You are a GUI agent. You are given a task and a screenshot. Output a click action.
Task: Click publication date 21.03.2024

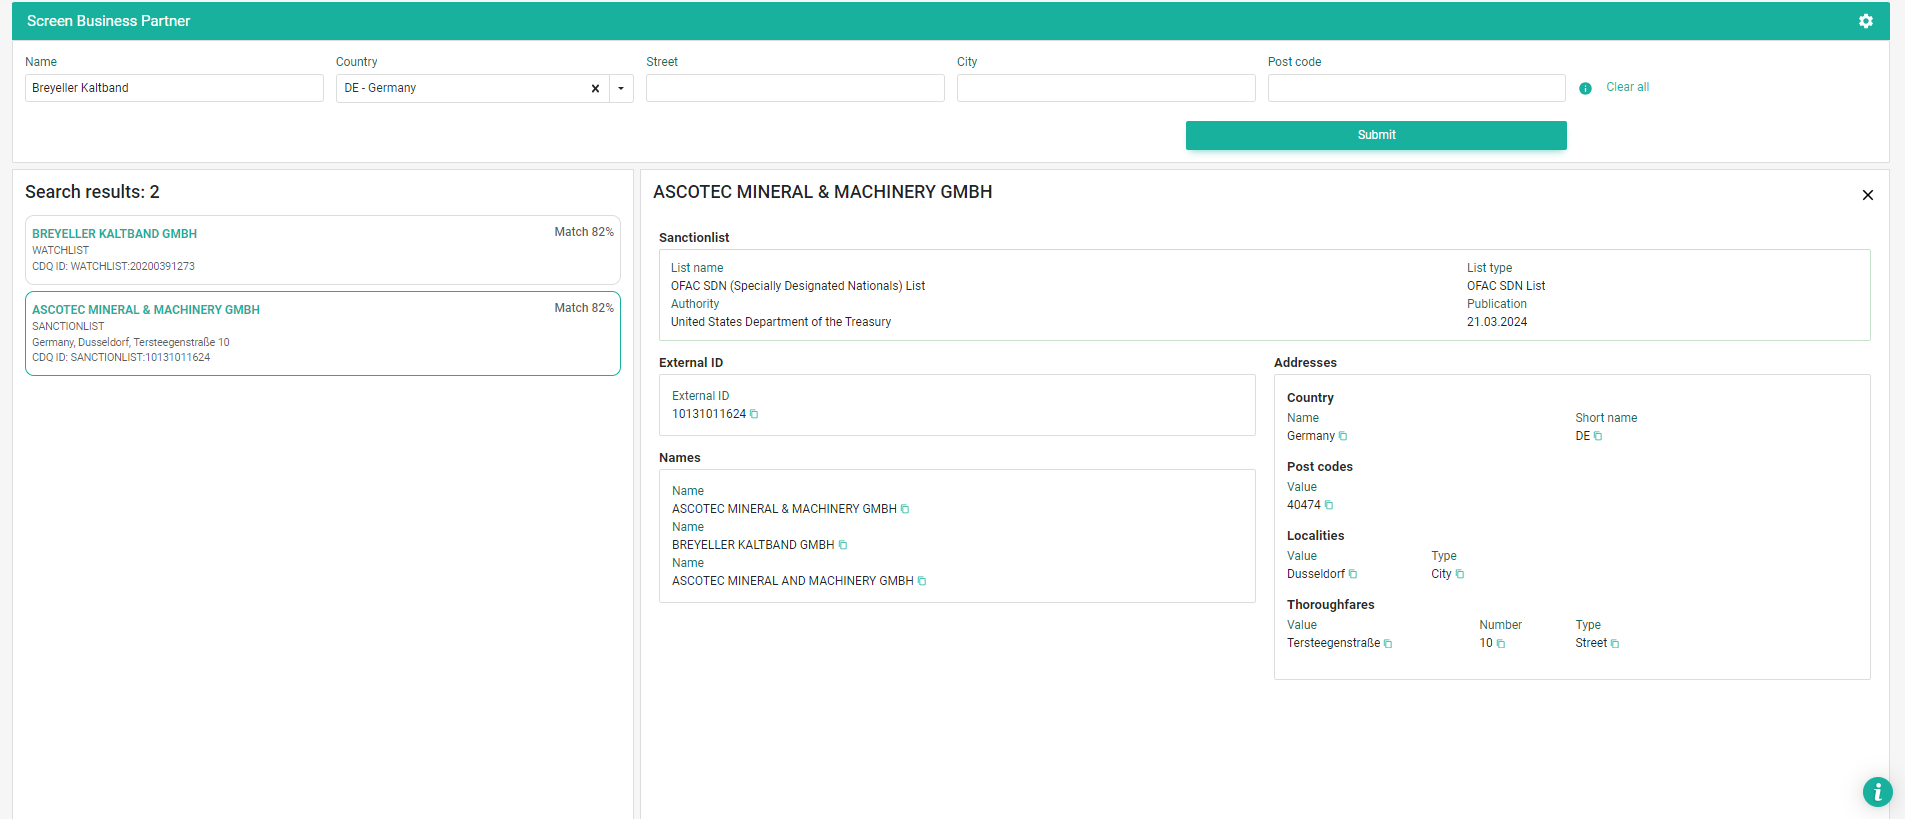pos(1497,322)
